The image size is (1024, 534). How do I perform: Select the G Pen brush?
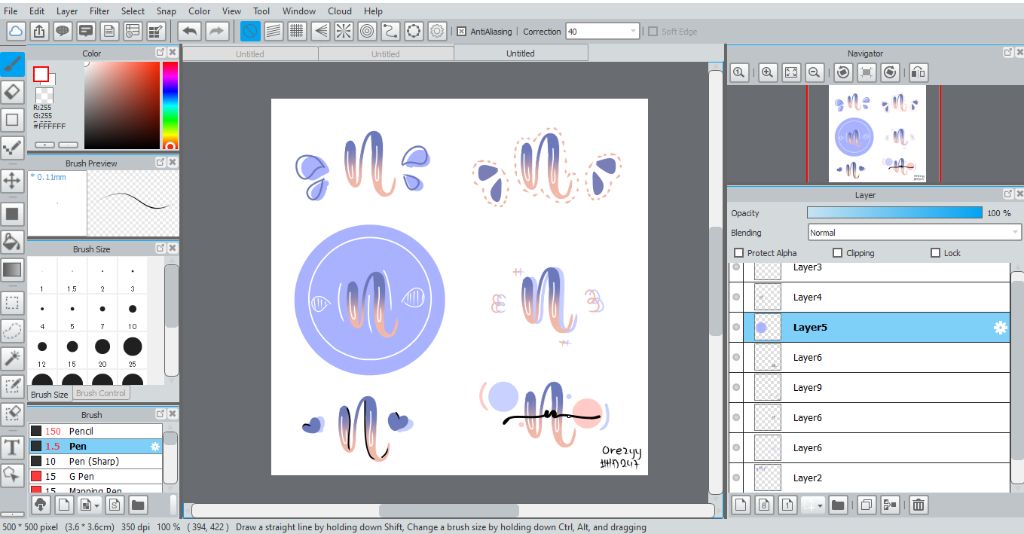(x=95, y=477)
